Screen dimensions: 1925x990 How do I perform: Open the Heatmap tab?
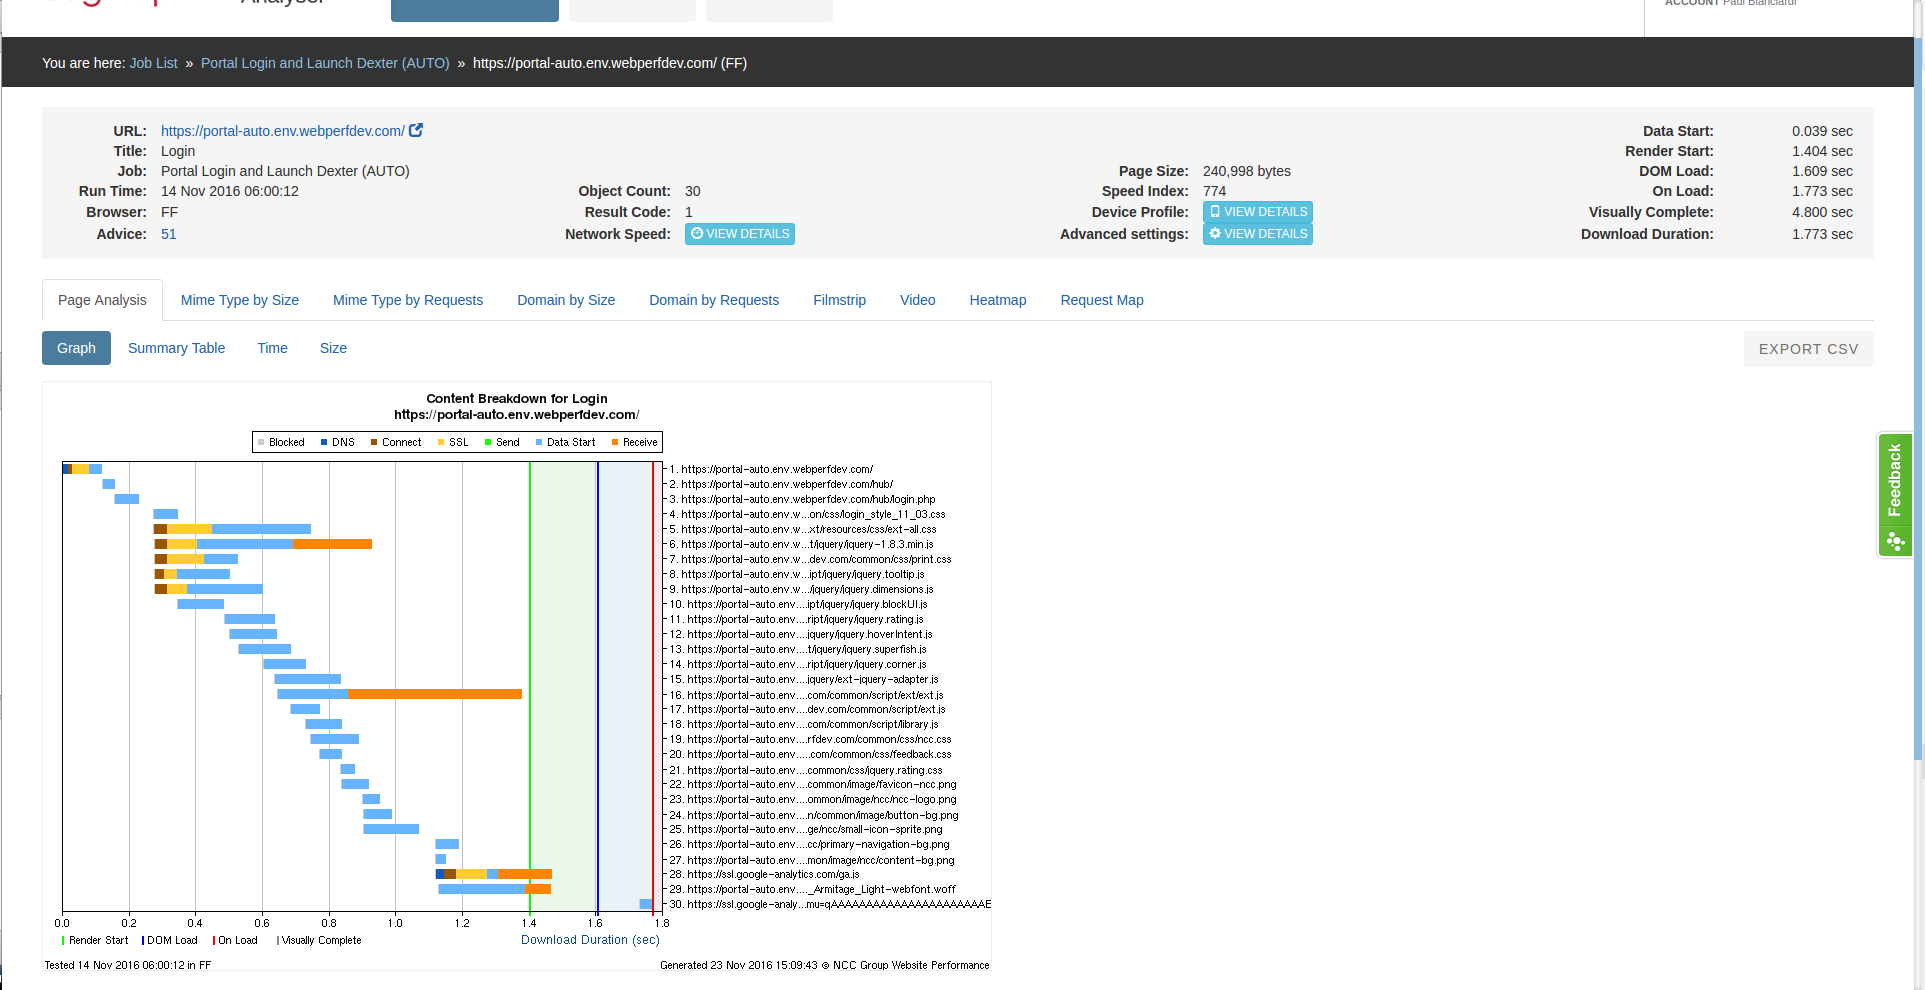998,300
